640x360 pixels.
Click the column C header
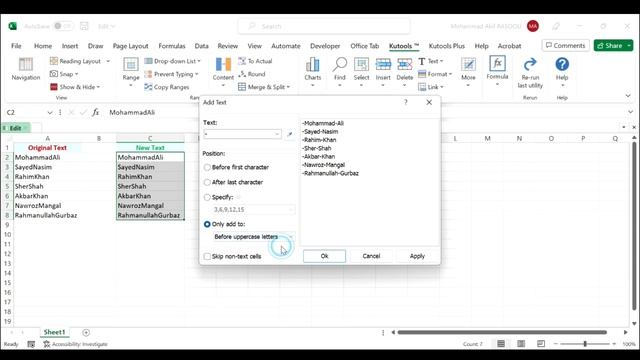pyautogui.click(x=150, y=138)
